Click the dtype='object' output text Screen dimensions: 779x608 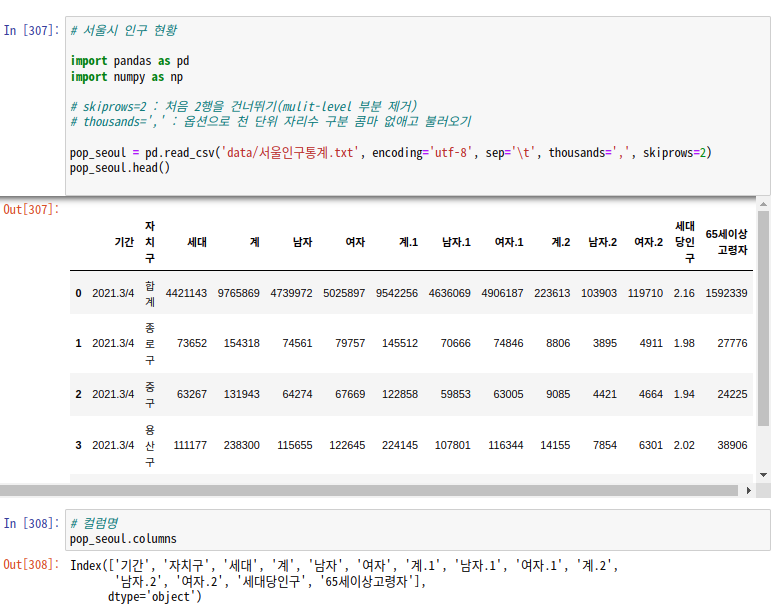click(x=155, y=597)
